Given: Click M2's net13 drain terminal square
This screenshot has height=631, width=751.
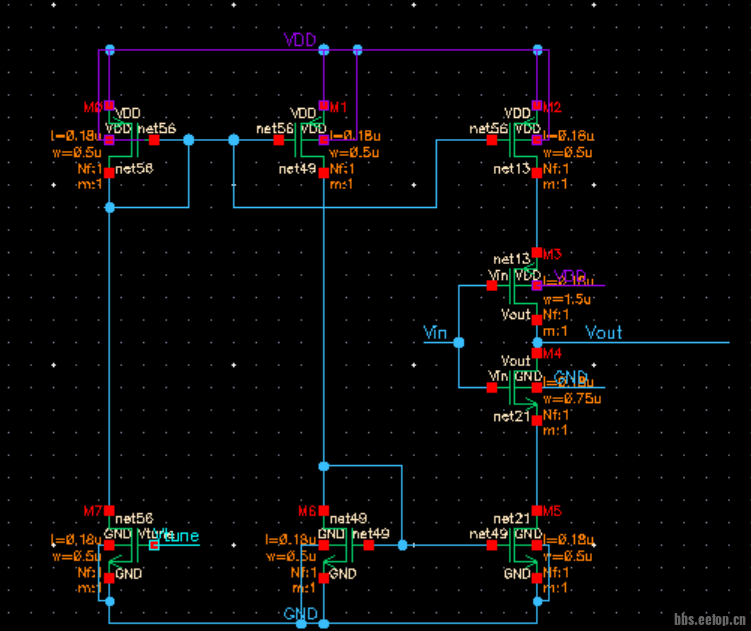Looking at the screenshot, I should (537, 173).
